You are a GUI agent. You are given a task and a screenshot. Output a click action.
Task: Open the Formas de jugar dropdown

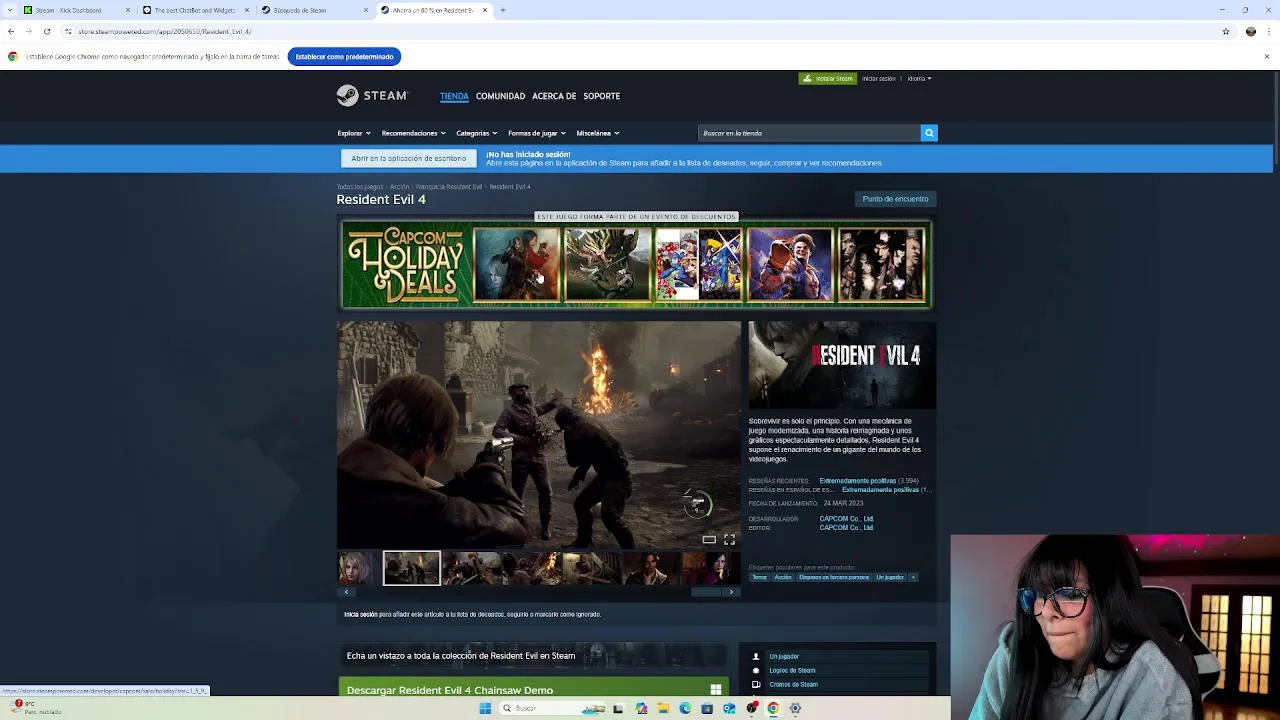(x=536, y=133)
